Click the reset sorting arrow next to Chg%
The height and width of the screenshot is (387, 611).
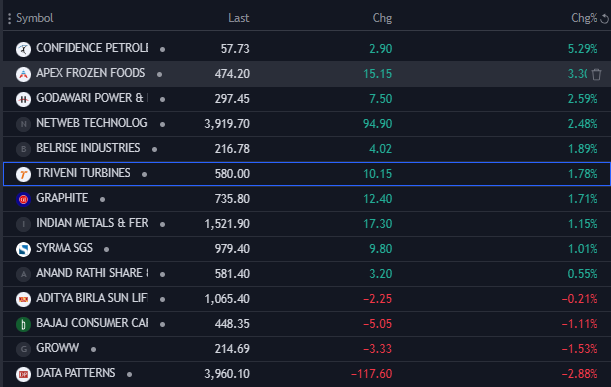click(604, 18)
